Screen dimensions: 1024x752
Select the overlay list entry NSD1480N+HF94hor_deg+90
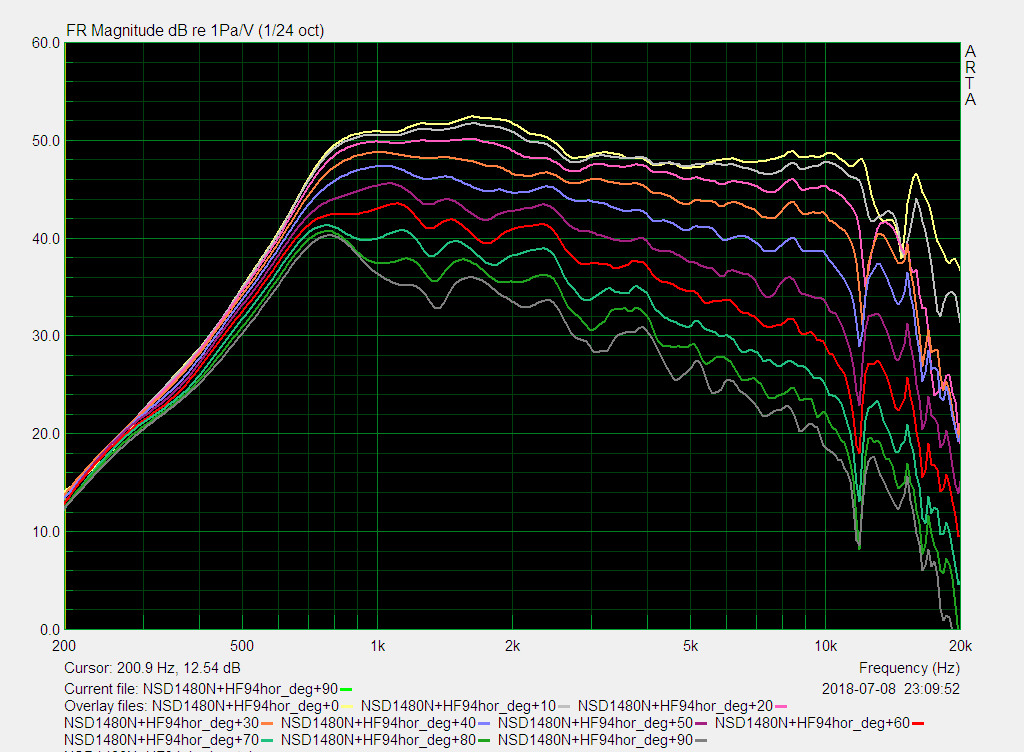click(595, 740)
